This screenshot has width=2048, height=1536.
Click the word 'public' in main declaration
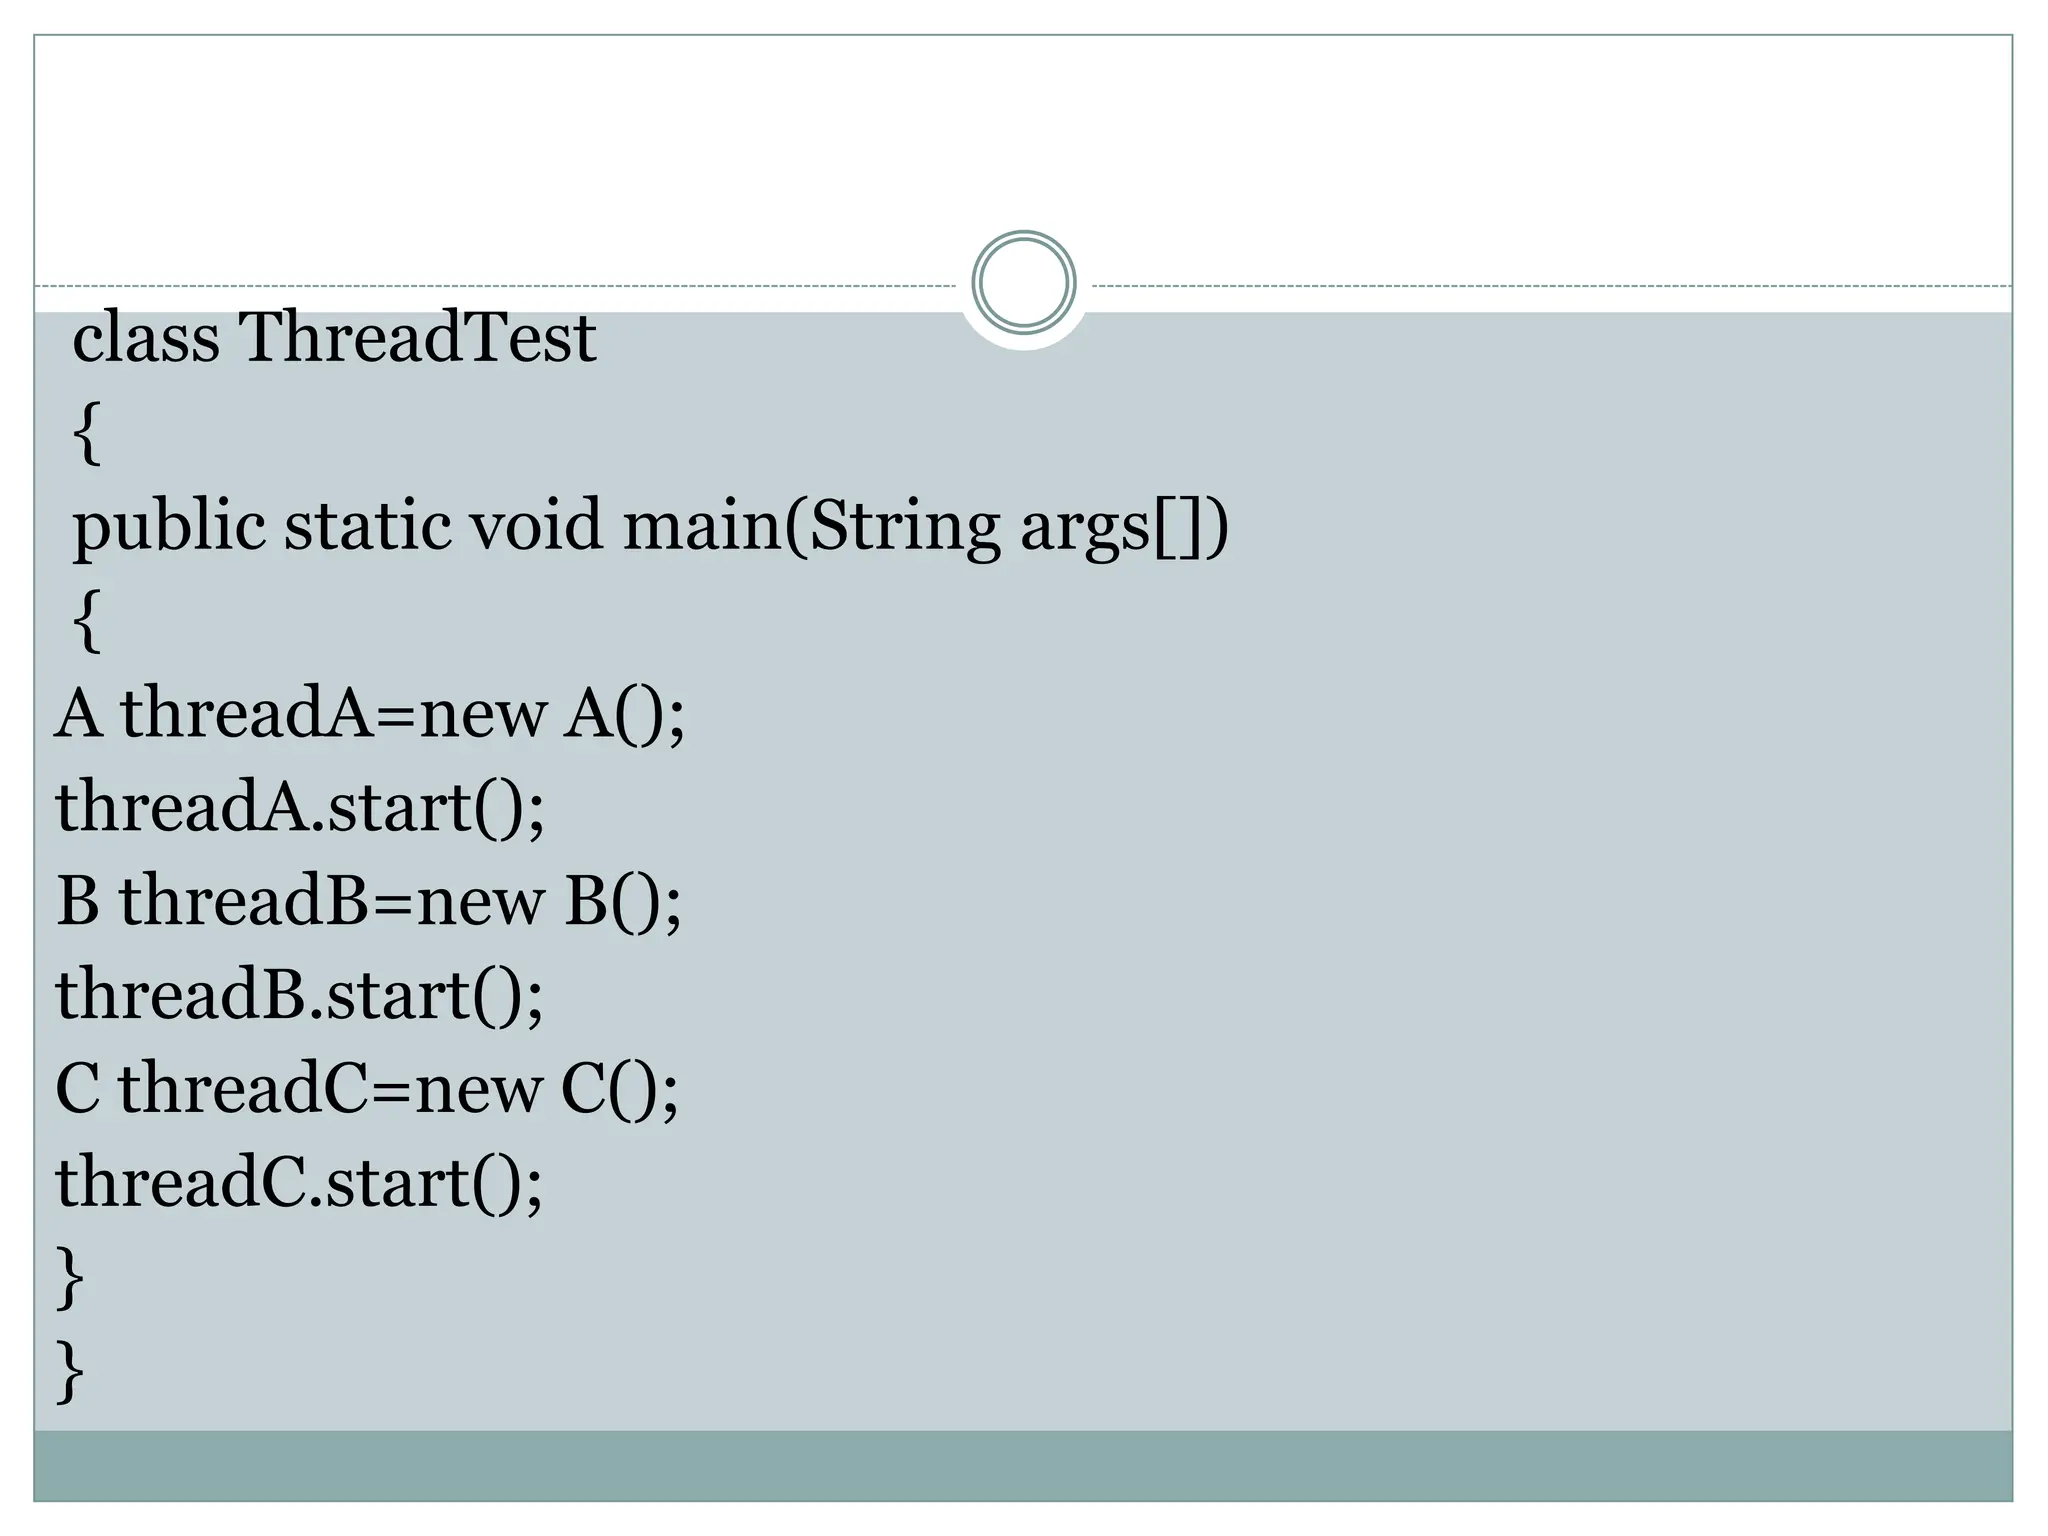click(x=169, y=526)
